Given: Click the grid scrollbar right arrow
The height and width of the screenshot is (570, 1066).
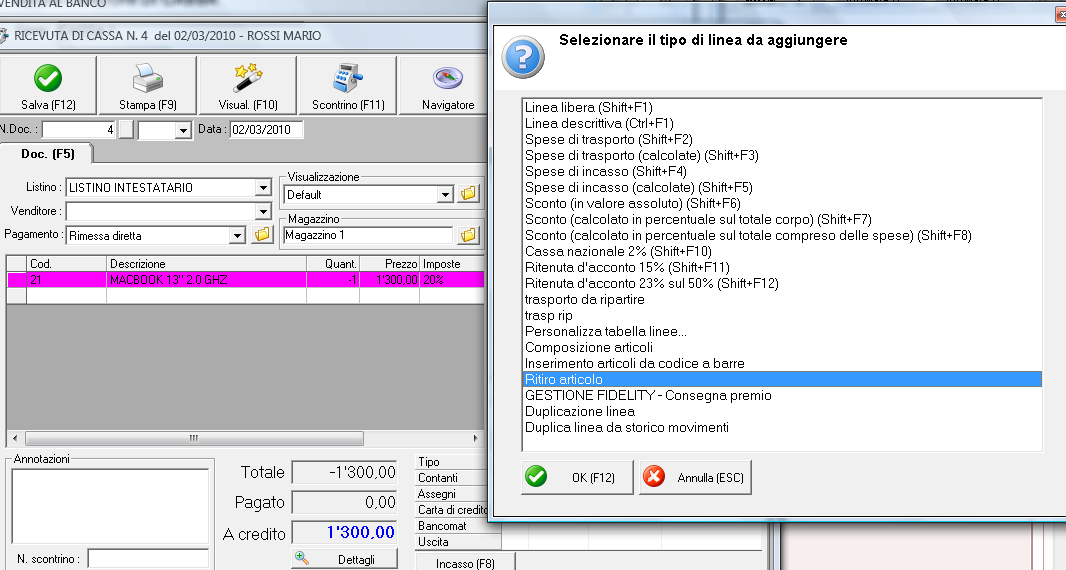Looking at the screenshot, I should point(476,438).
